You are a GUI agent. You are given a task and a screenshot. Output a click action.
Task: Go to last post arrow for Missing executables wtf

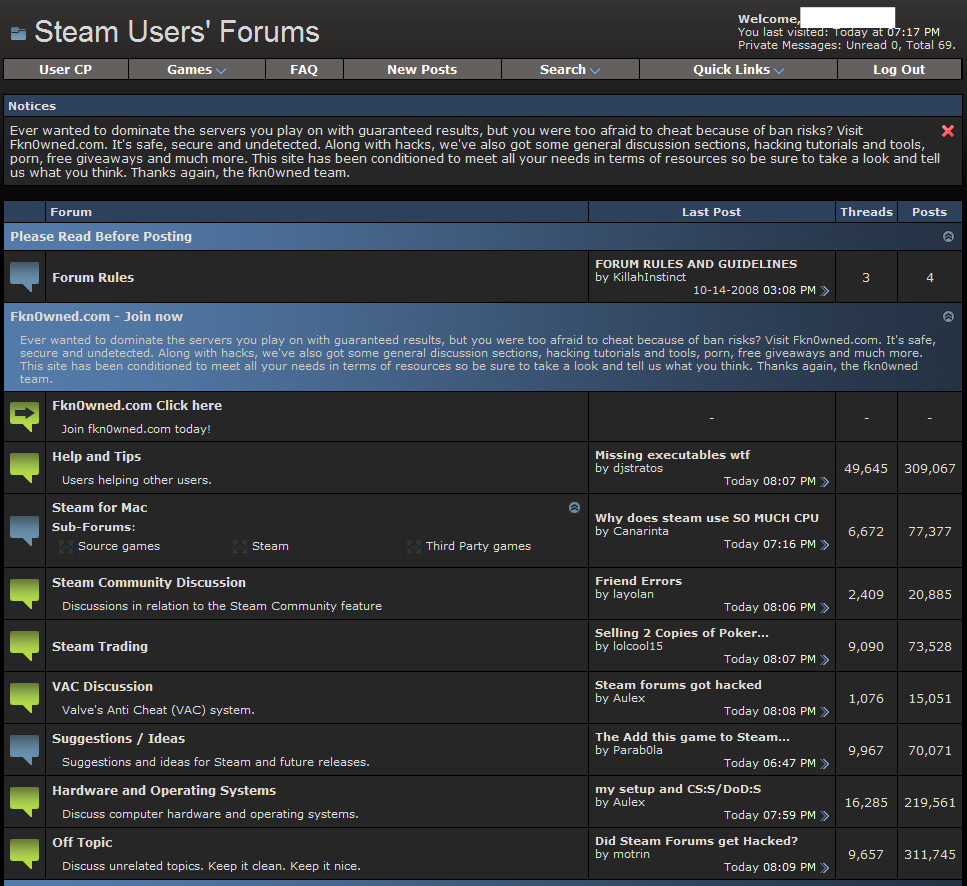pyautogui.click(x=825, y=482)
